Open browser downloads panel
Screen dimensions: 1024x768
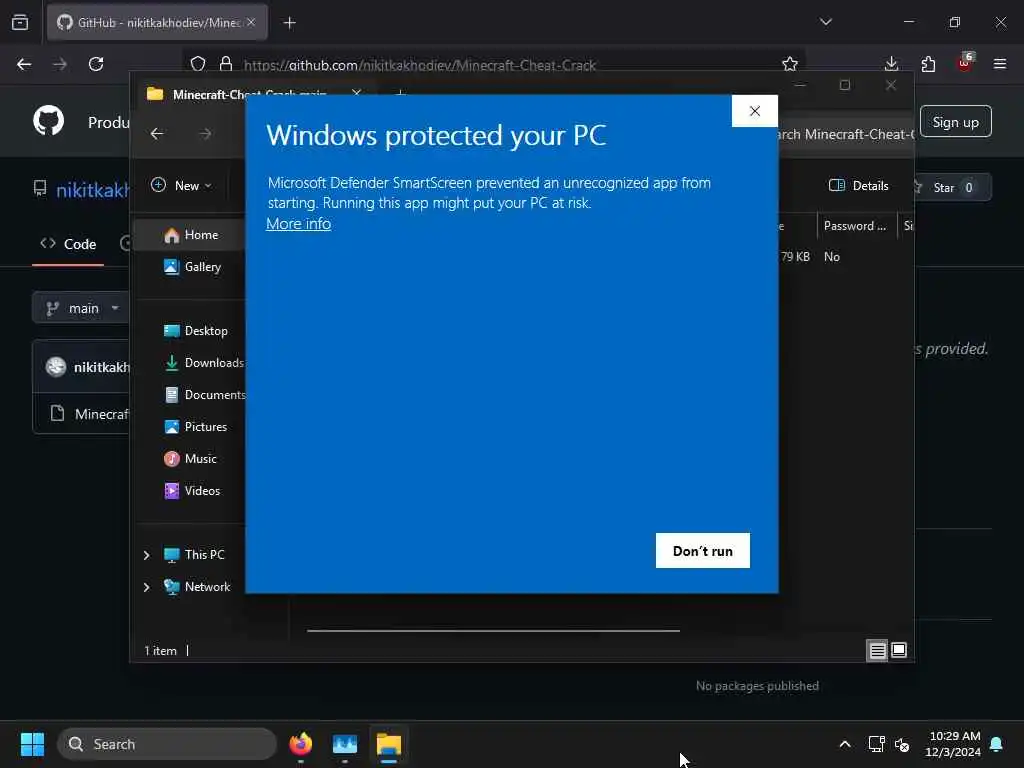click(891, 64)
